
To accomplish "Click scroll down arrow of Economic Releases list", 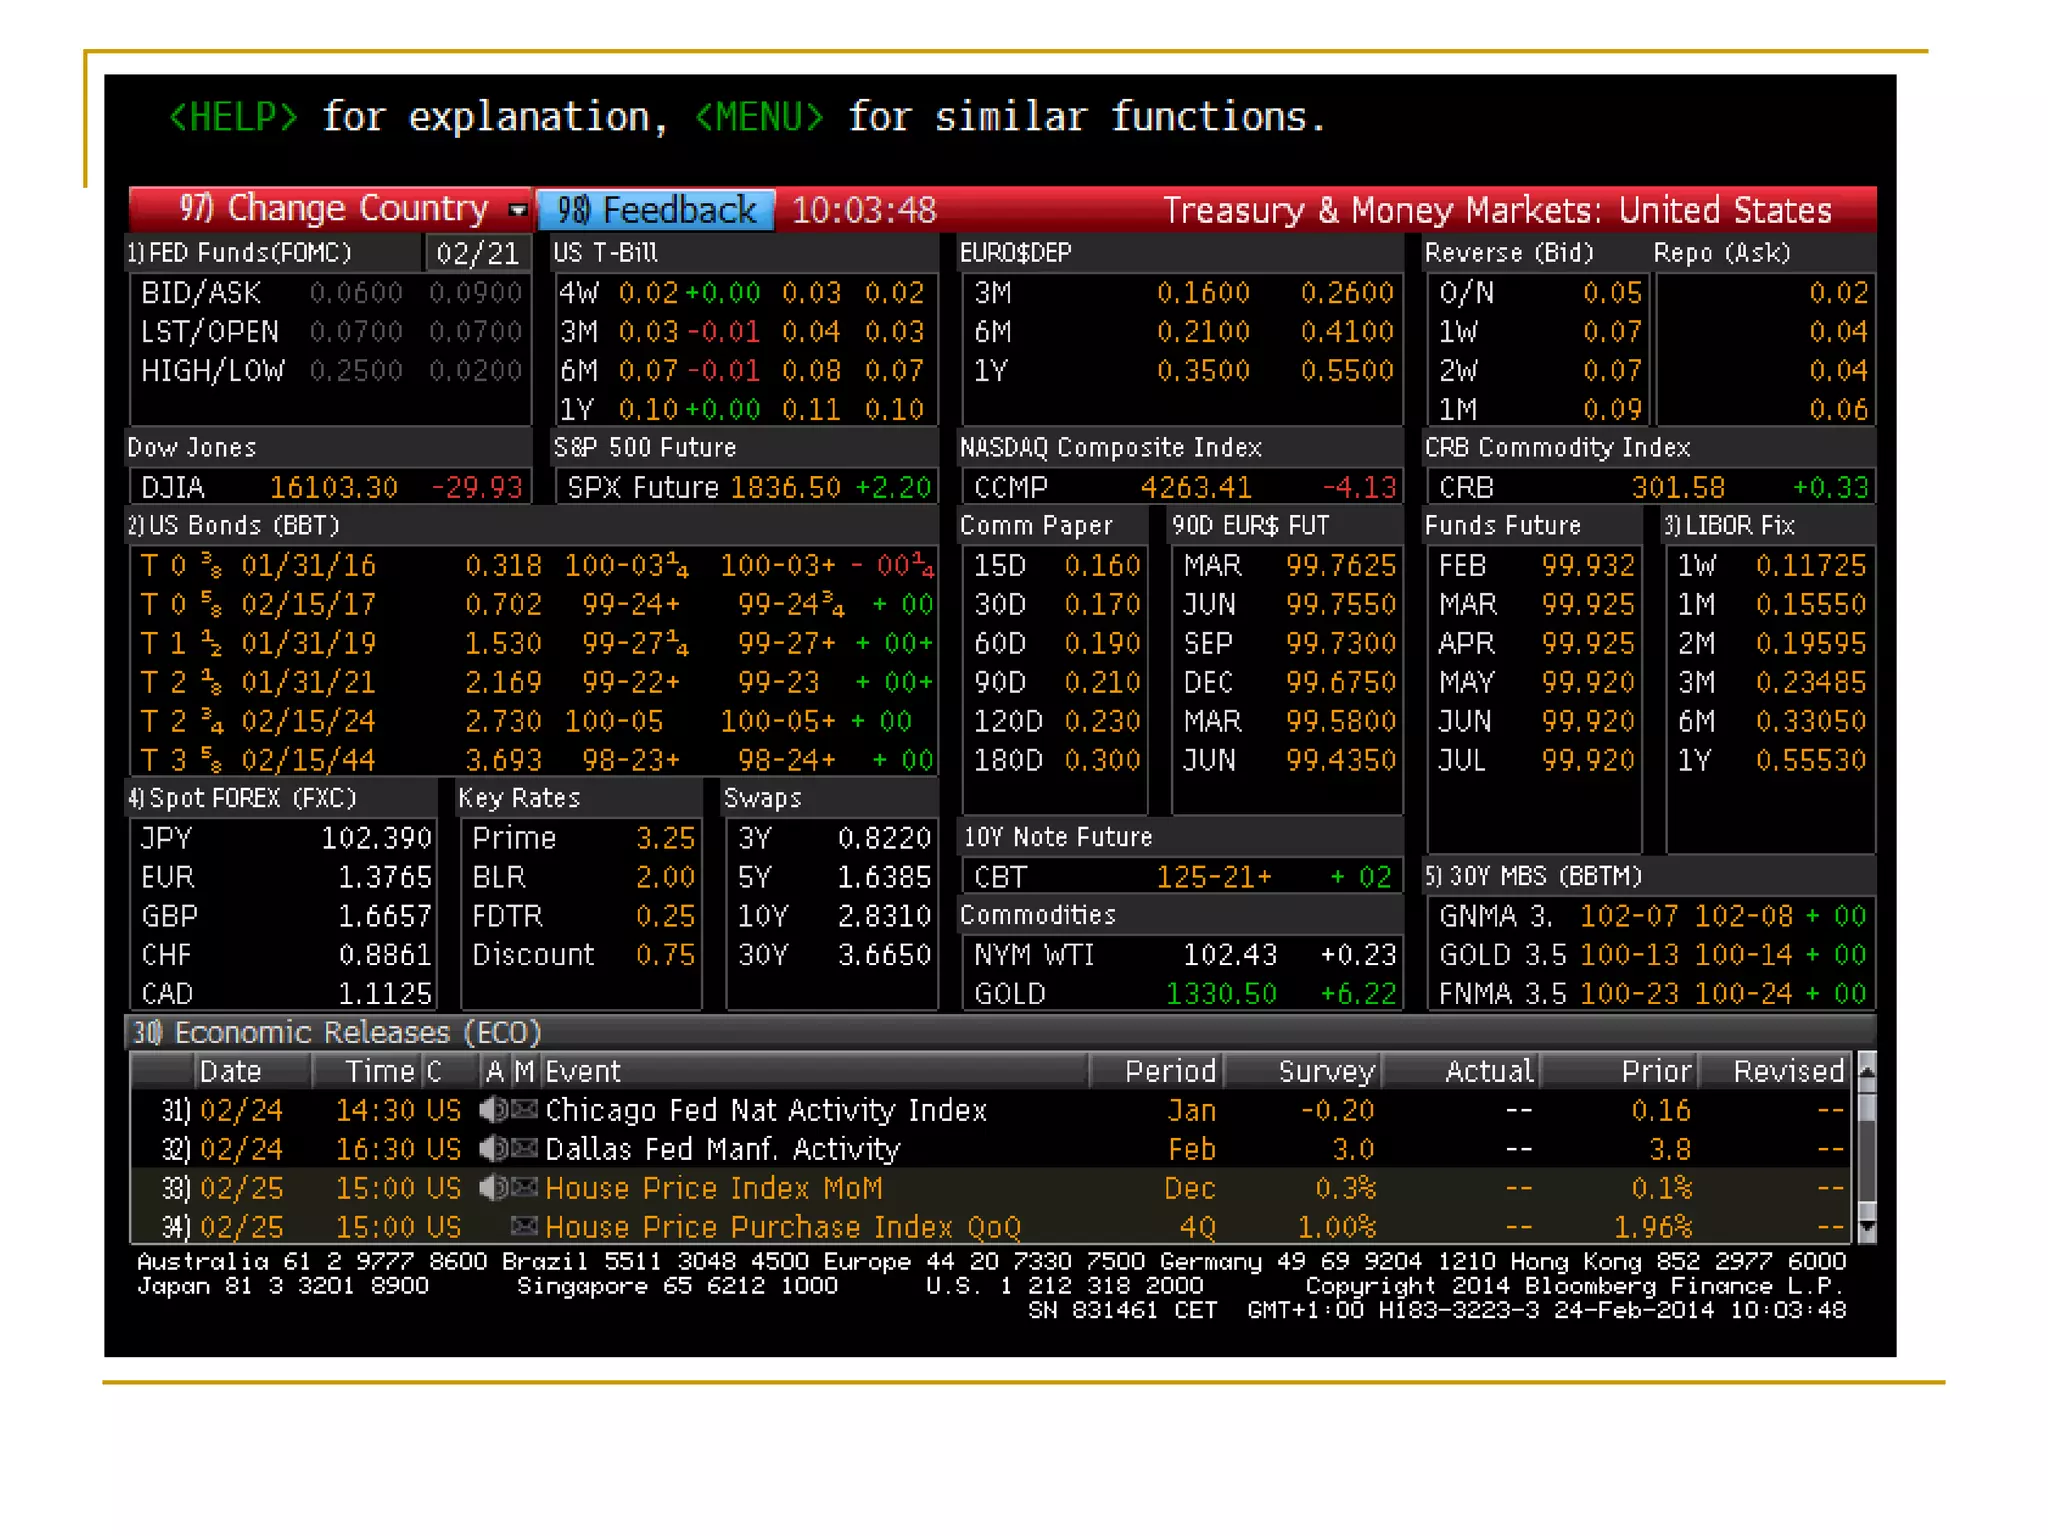I will tap(1866, 1227).
